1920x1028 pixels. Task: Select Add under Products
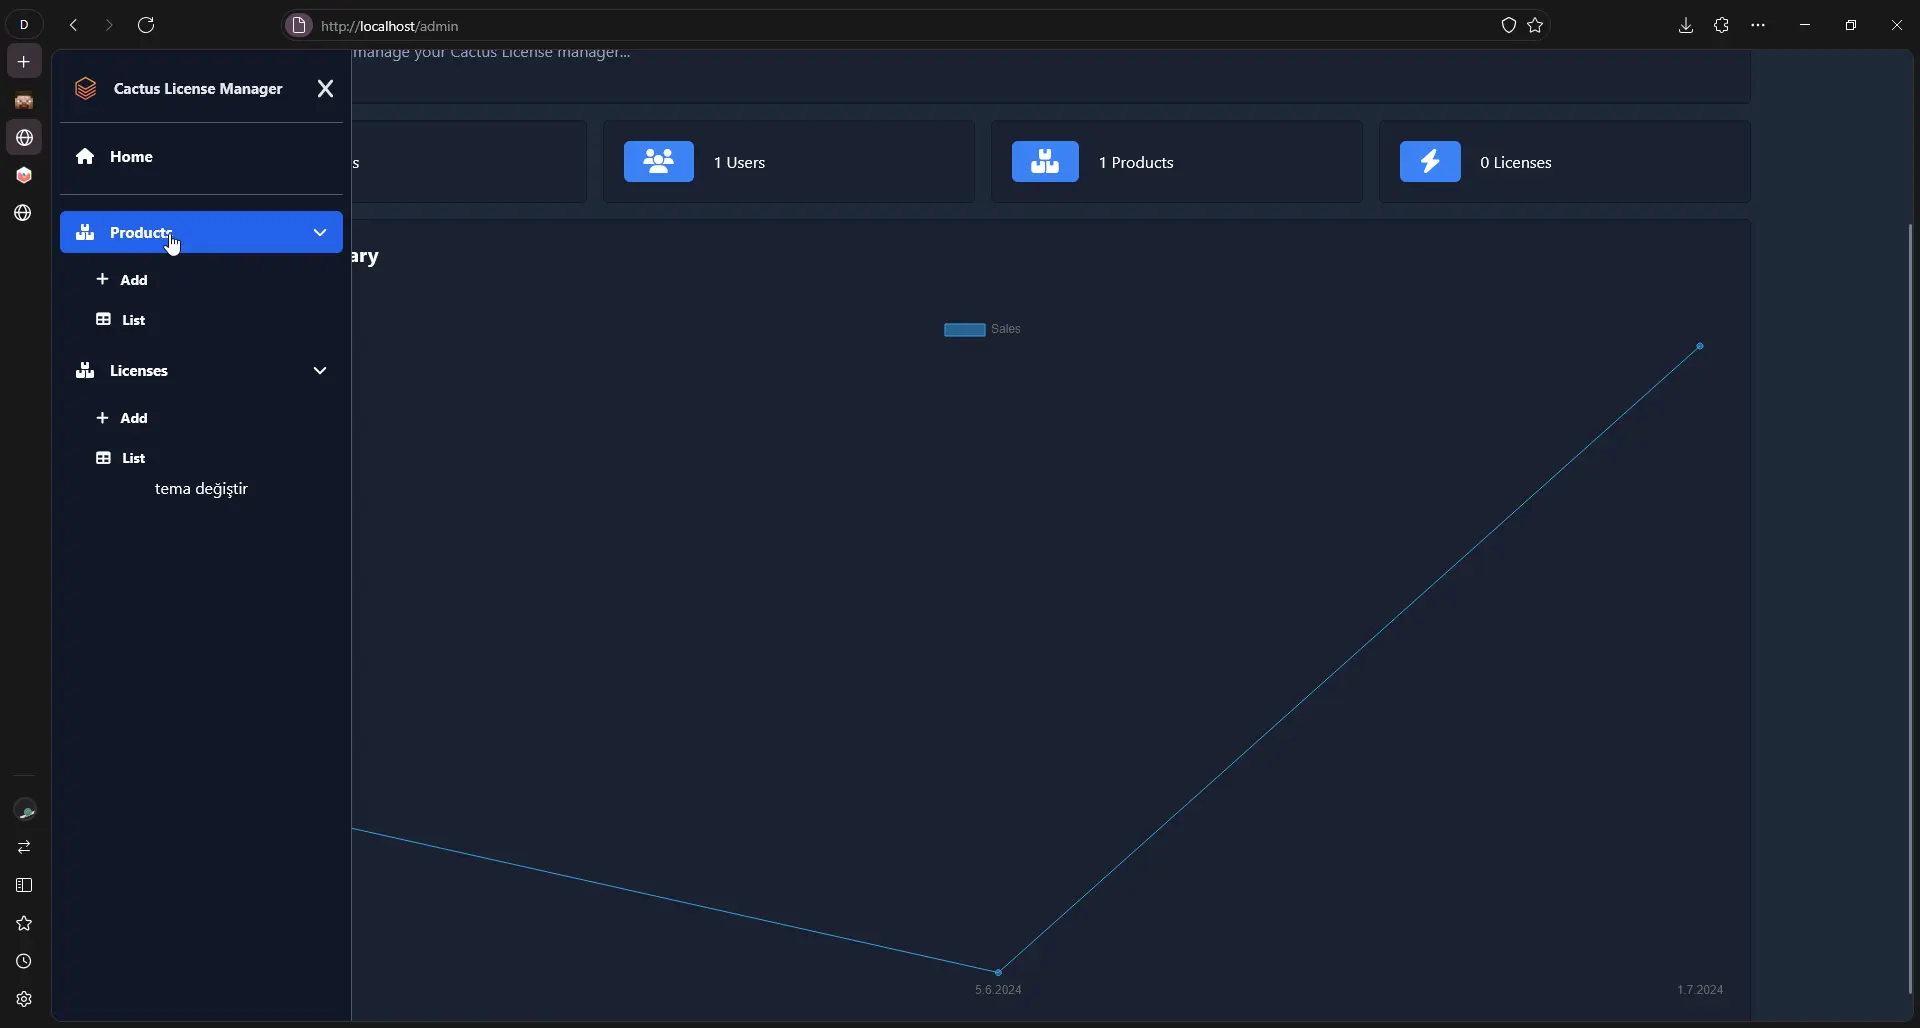(122, 280)
